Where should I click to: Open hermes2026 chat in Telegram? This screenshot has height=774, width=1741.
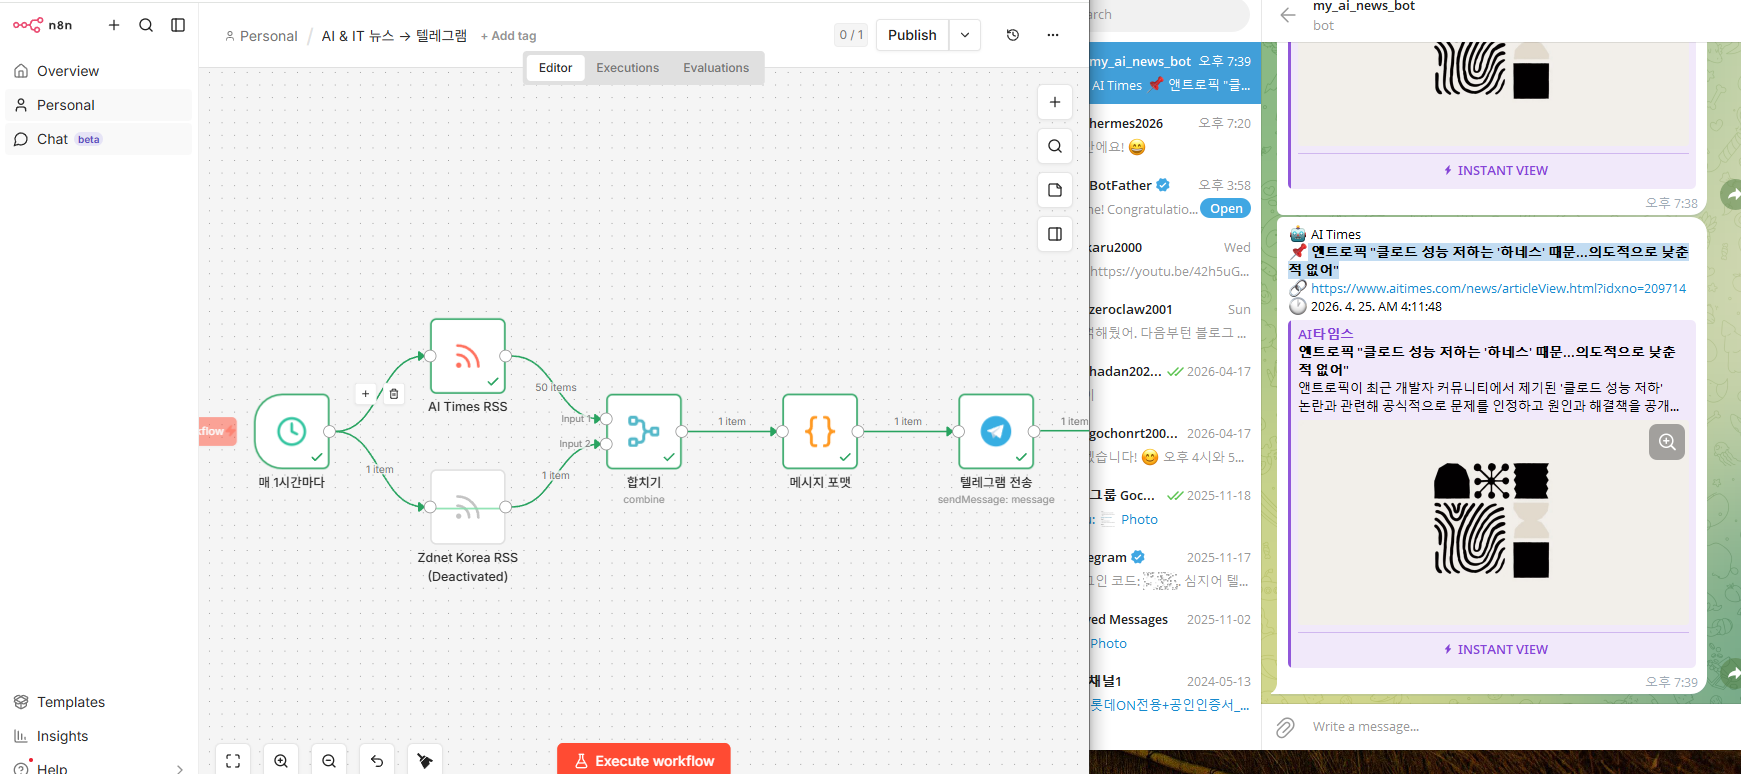pos(1175,135)
